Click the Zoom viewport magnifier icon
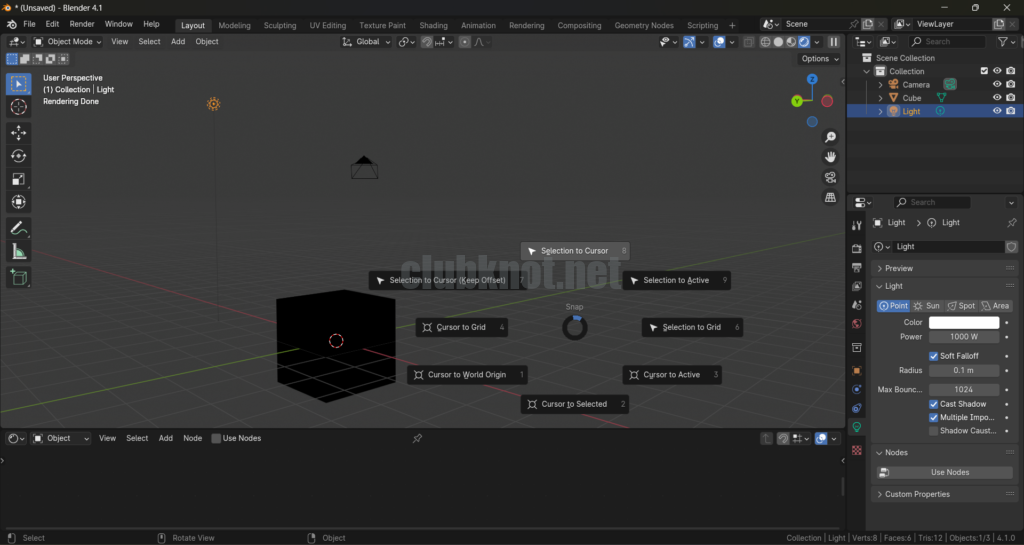 coord(830,137)
